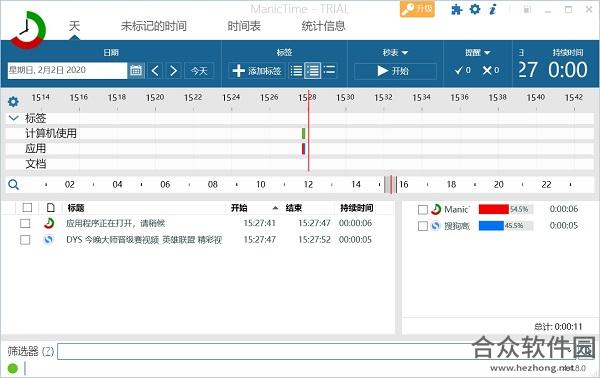600x378 pixels.
Task: Click the red Manic usage bar
Action: point(494,209)
